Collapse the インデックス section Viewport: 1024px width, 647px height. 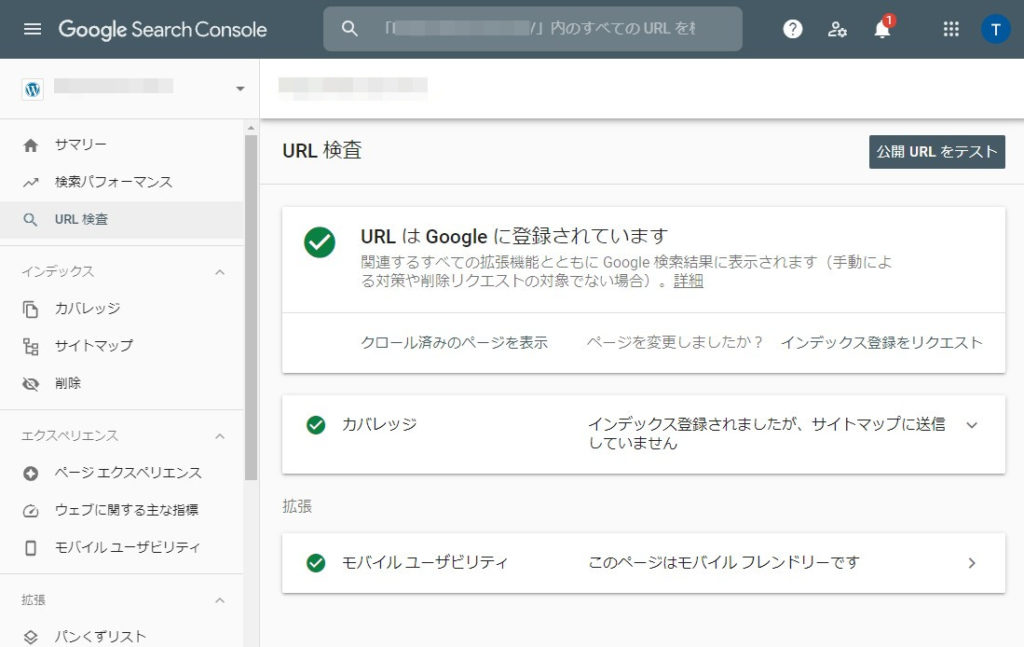coord(220,272)
